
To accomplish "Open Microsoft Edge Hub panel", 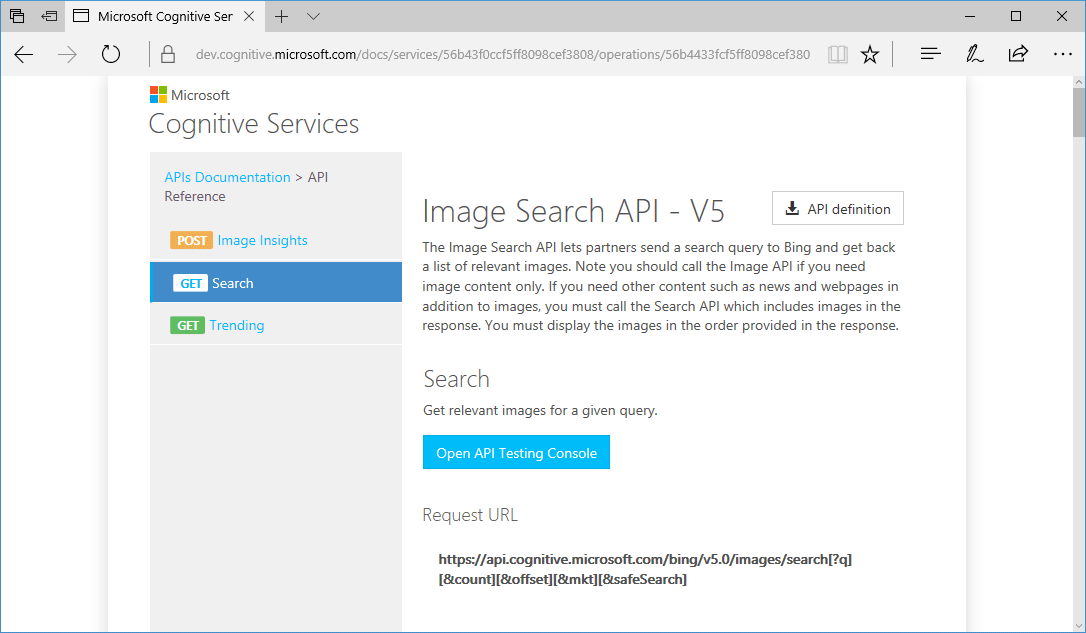I will (x=930, y=54).
